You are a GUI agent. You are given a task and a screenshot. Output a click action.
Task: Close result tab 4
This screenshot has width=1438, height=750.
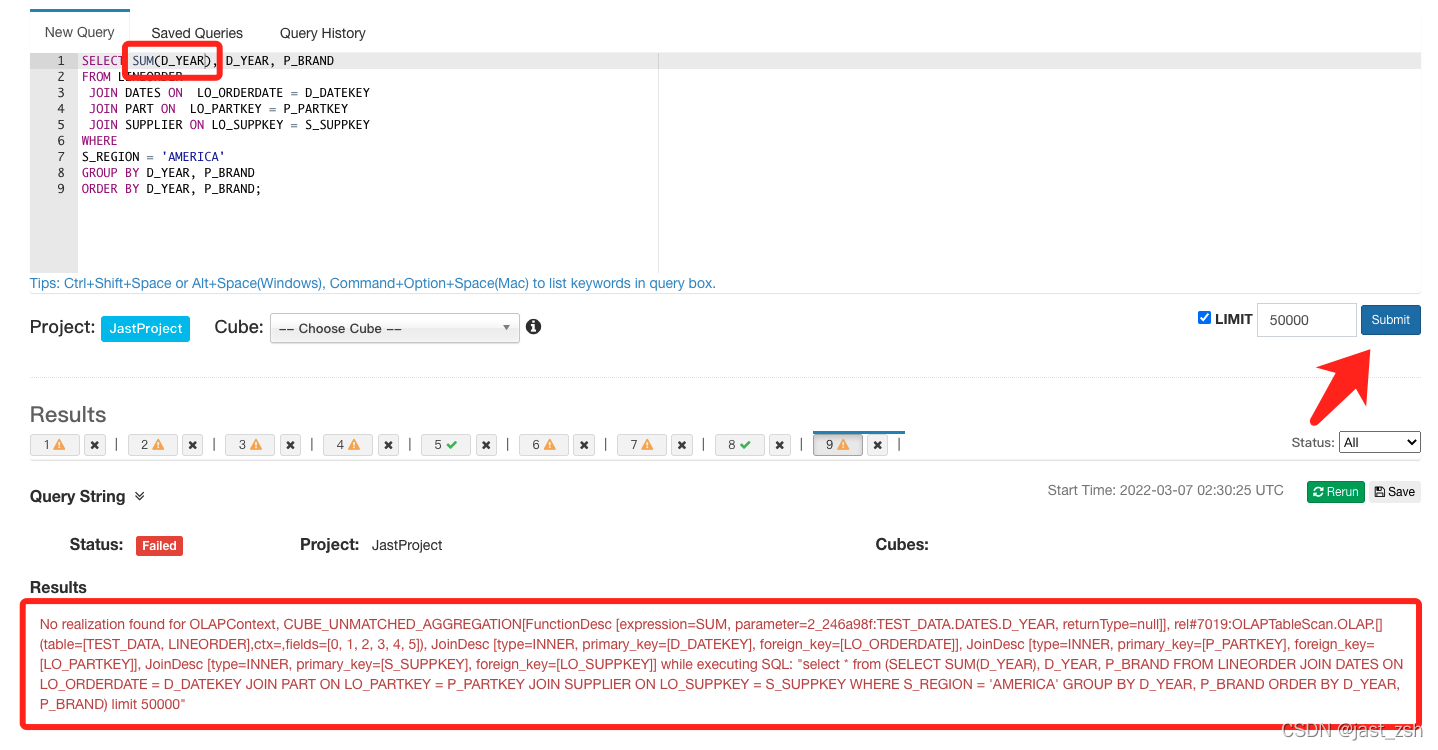[388, 445]
